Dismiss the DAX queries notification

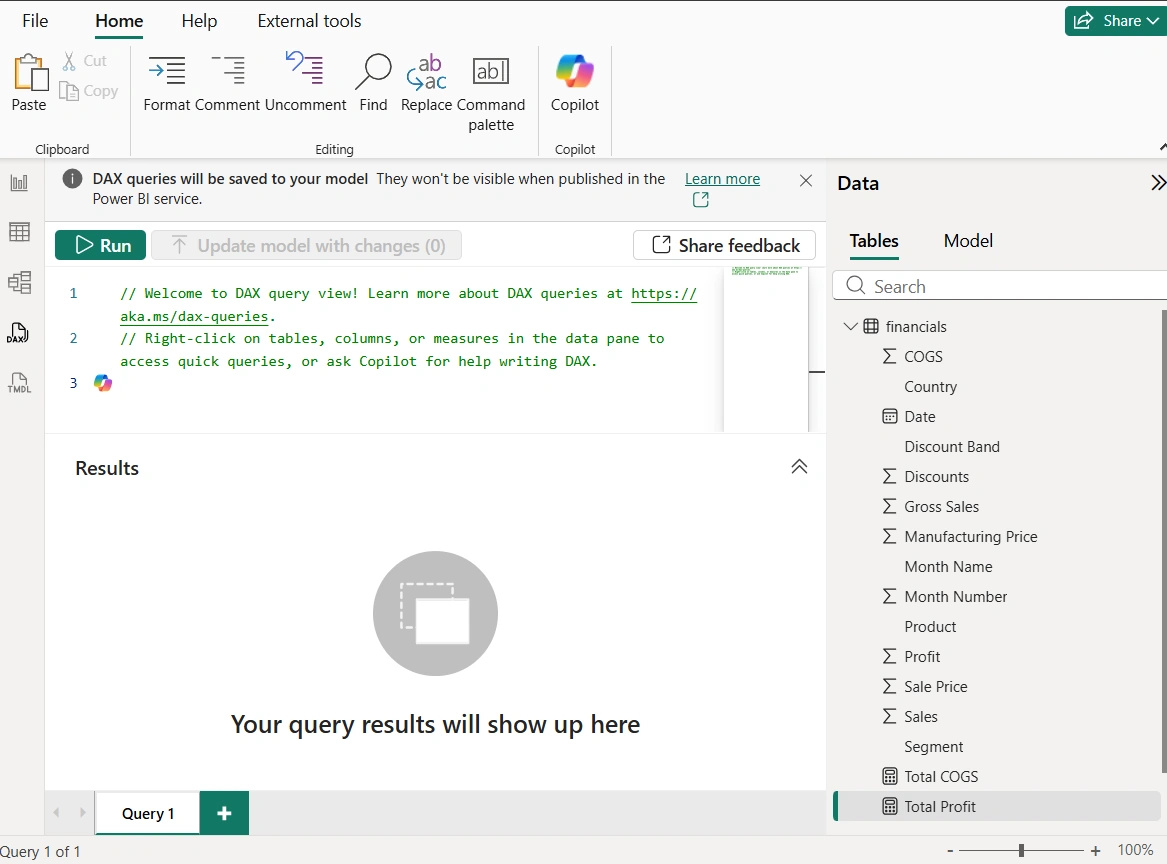click(x=805, y=181)
